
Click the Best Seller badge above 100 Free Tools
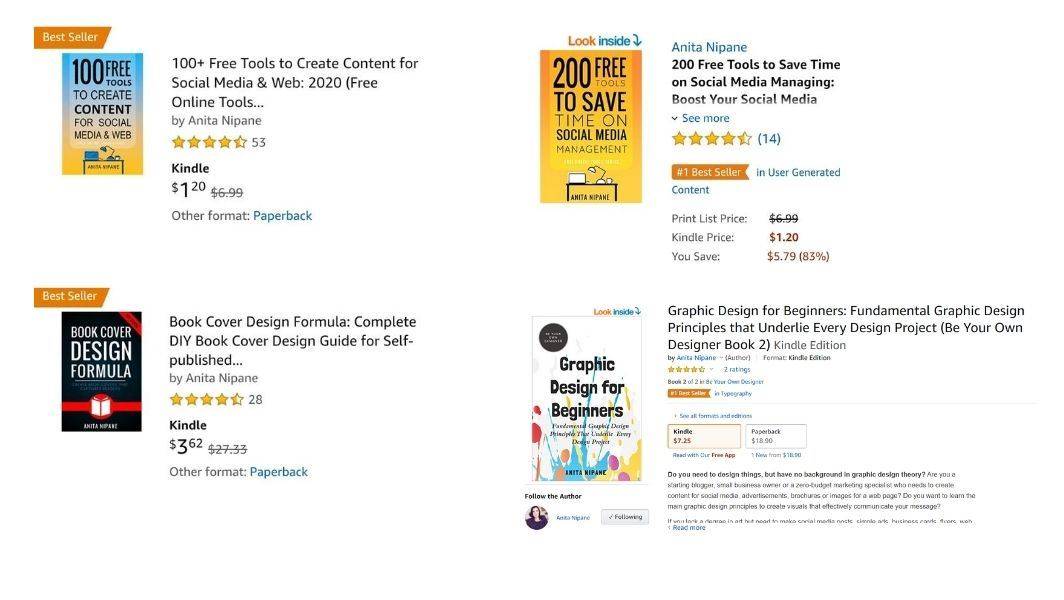point(71,37)
